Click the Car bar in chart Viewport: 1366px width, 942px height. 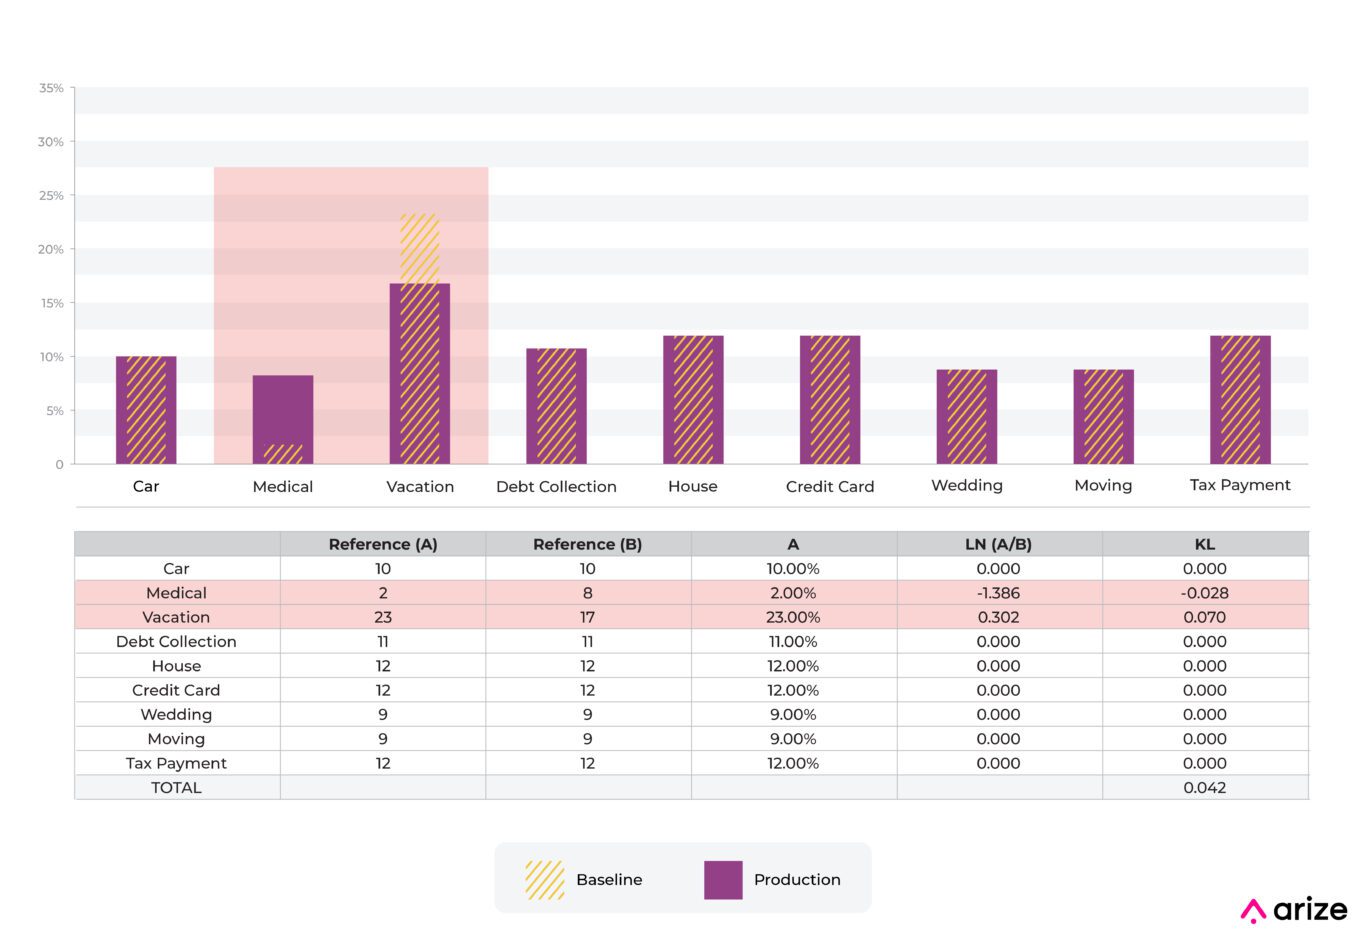click(146, 410)
